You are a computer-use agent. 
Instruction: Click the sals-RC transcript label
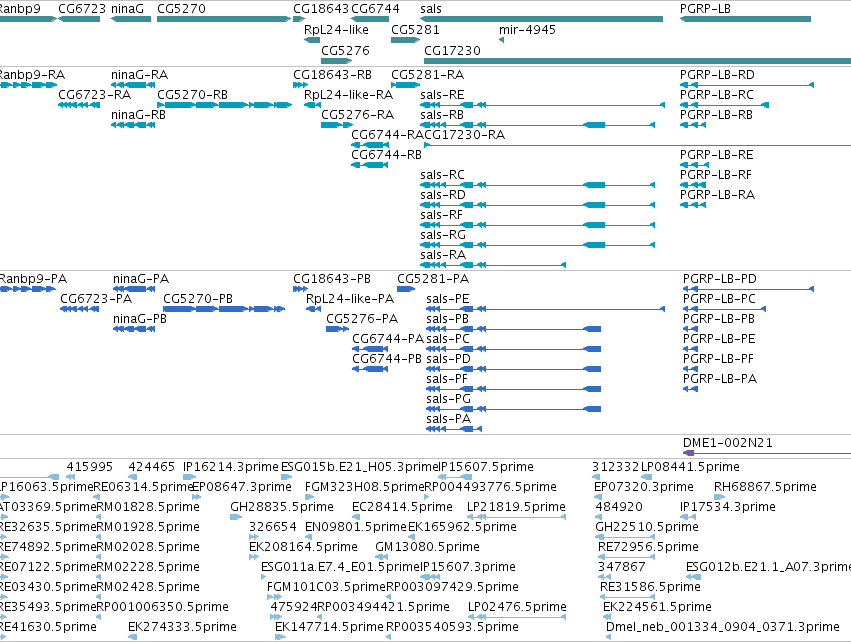[442, 175]
